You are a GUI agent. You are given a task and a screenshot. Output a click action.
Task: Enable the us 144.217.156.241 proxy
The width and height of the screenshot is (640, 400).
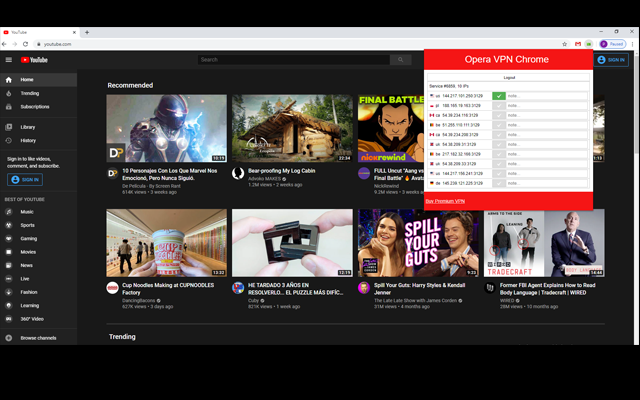pos(499,173)
